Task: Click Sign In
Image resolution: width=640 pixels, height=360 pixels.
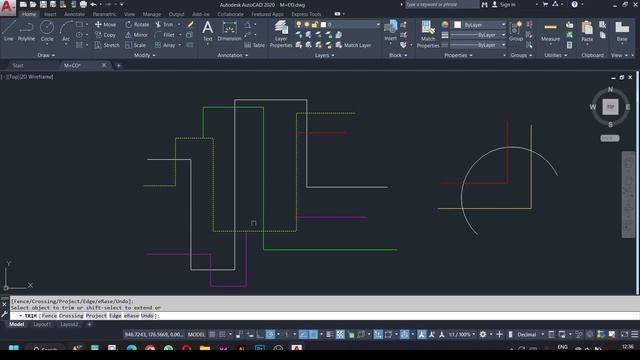Action: (507, 4)
